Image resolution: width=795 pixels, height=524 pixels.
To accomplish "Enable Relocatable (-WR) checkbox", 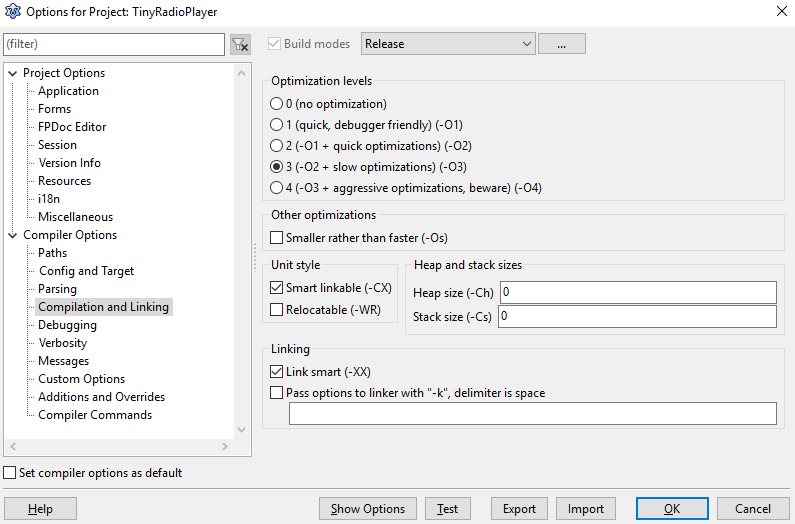I will click(276, 310).
